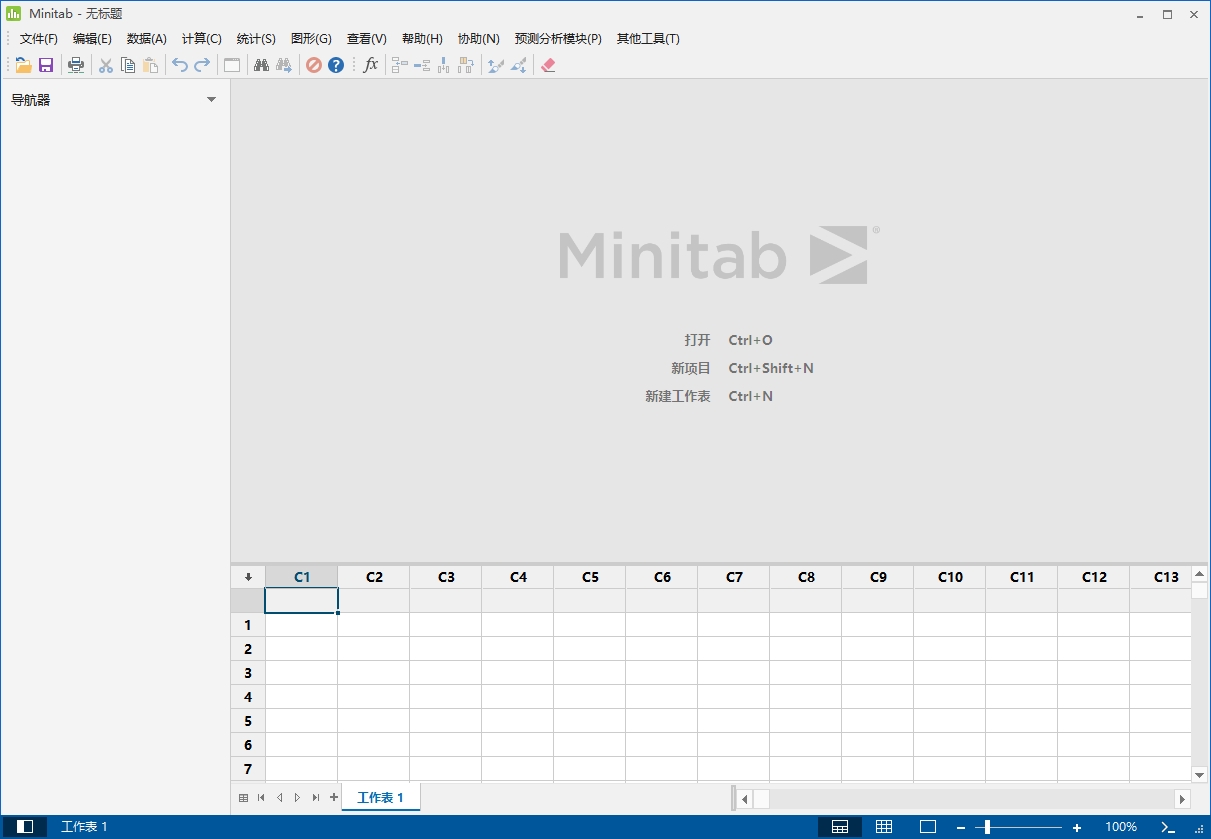Collapse the 导航器 navigator panel
Viewport: 1211px width, 839px height.
coord(211,99)
